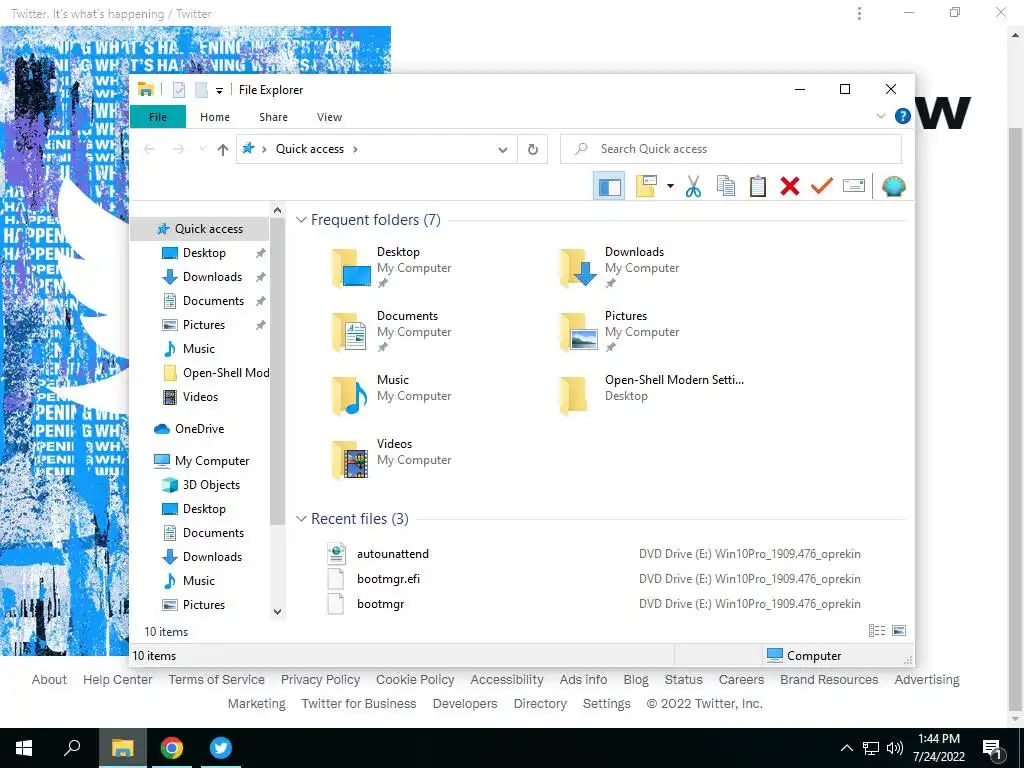The width and height of the screenshot is (1024, 768).
Task: Select OneDrive in navigation pane
Action: [200, 429]
